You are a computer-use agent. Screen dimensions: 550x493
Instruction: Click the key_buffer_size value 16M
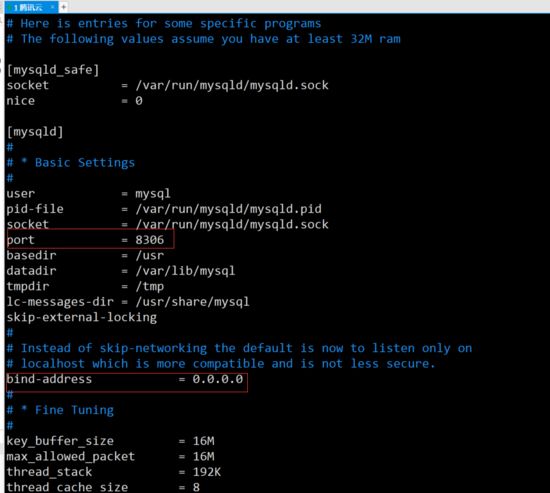(x=203, y=441)
